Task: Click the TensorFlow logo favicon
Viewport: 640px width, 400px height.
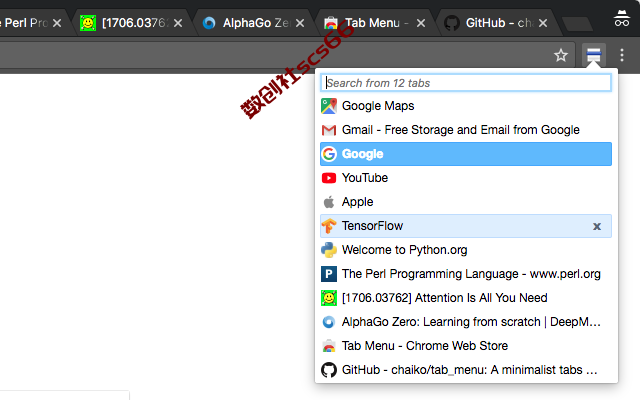Action: pyautogui.click(x=329, y=226)
